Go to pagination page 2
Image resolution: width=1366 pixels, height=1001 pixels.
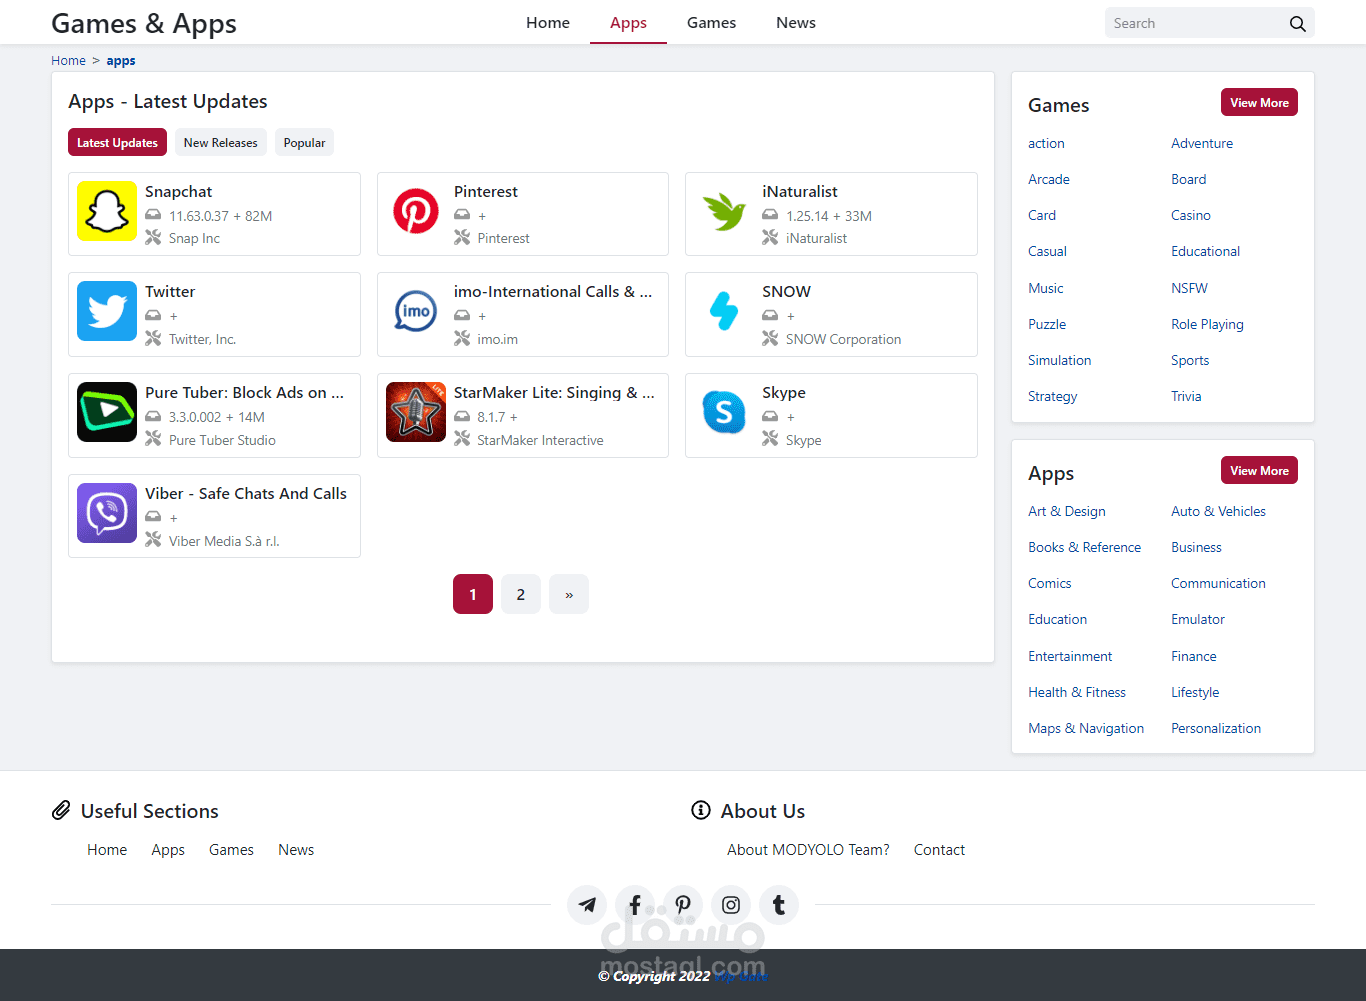[521, 594]
